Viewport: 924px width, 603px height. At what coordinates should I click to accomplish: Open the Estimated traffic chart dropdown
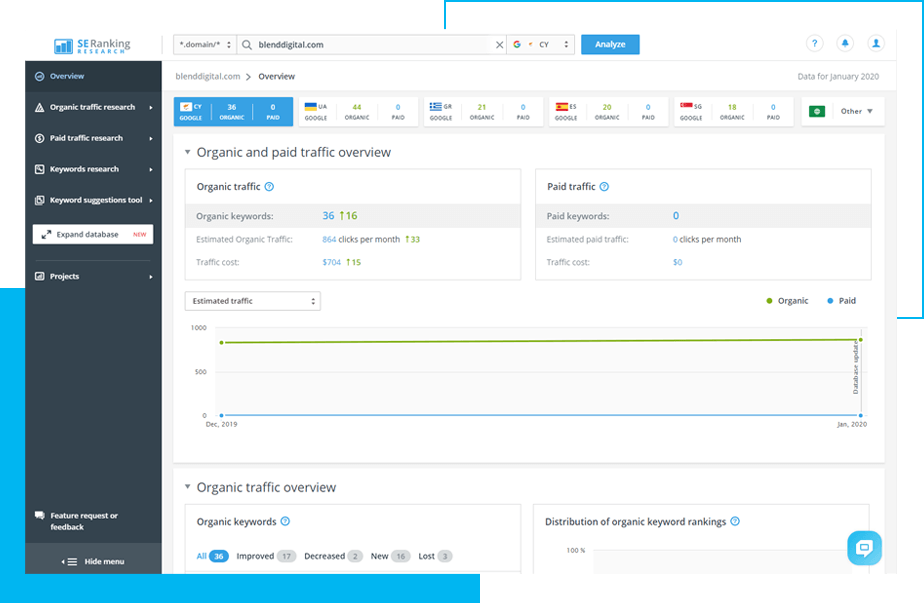[252, 301]
